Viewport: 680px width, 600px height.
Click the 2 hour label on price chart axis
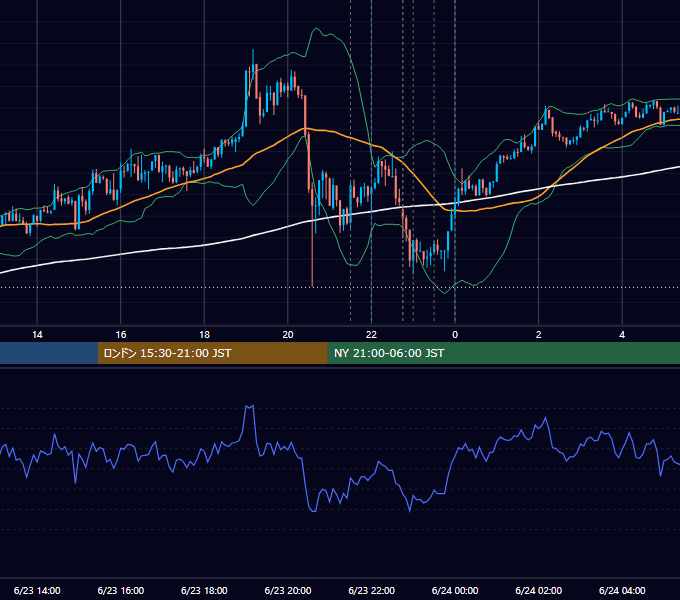click(539, 335)
